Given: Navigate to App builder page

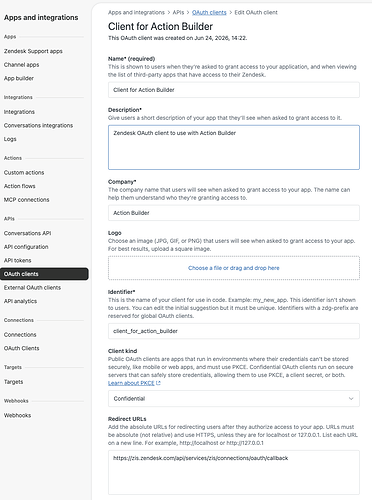Looking at the screenshot, I should coord(19,78).
